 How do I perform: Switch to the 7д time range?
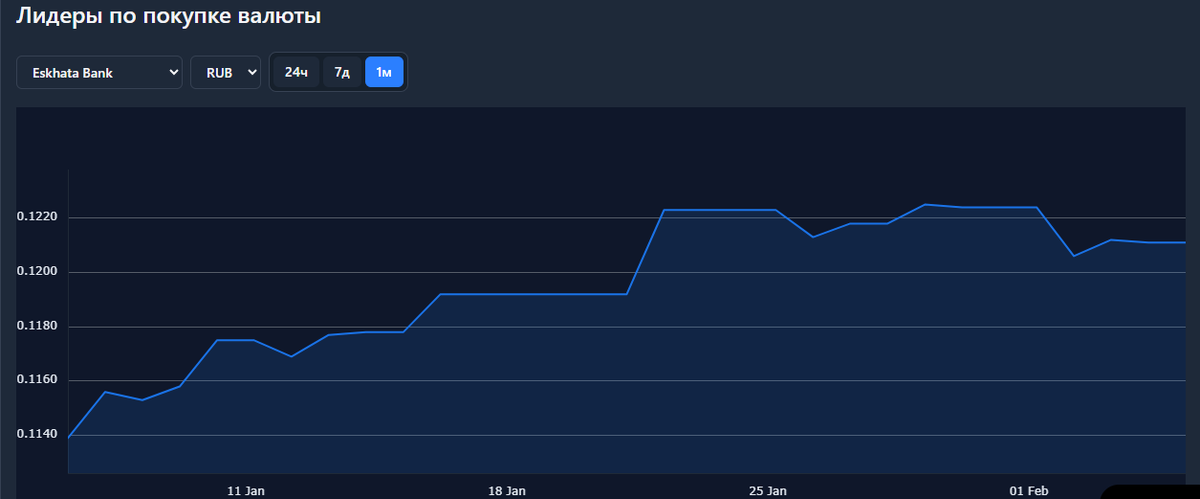pyautogui.click(x=342, y=72)
